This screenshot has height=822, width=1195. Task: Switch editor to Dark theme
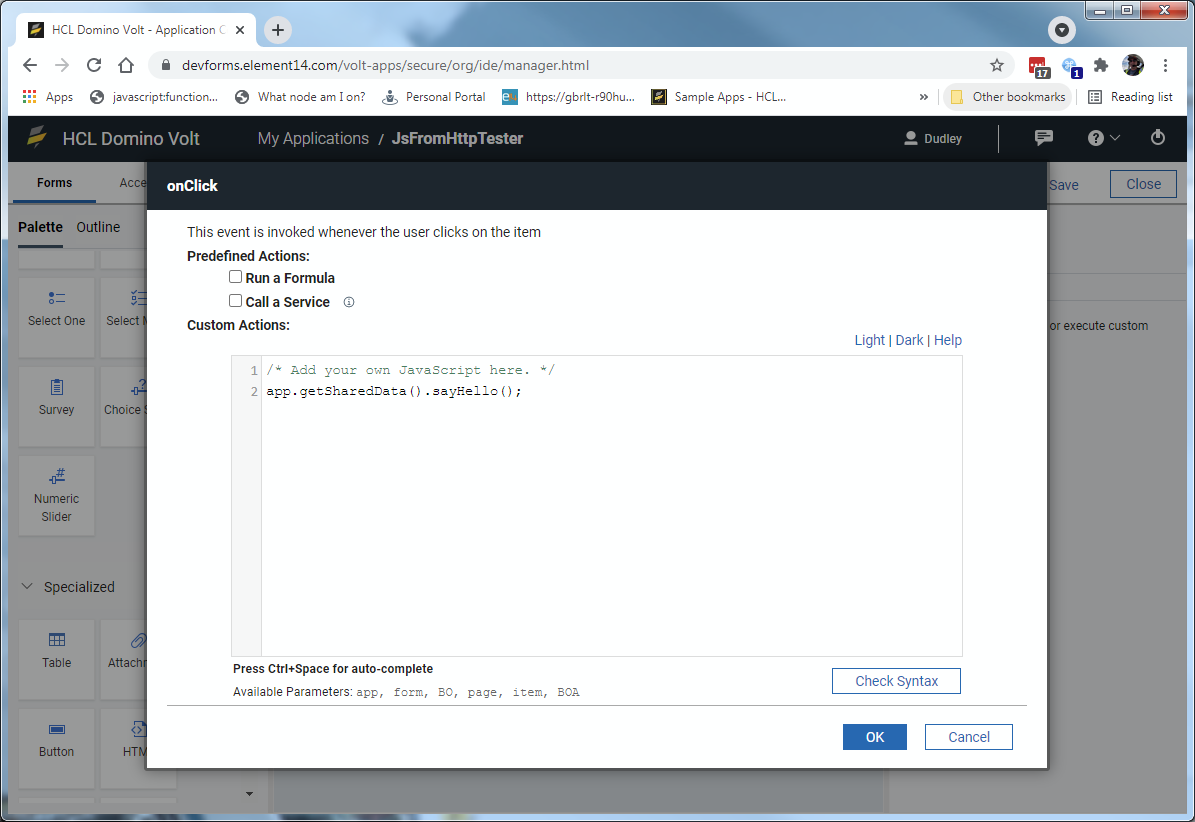click(x=909, y=340)
